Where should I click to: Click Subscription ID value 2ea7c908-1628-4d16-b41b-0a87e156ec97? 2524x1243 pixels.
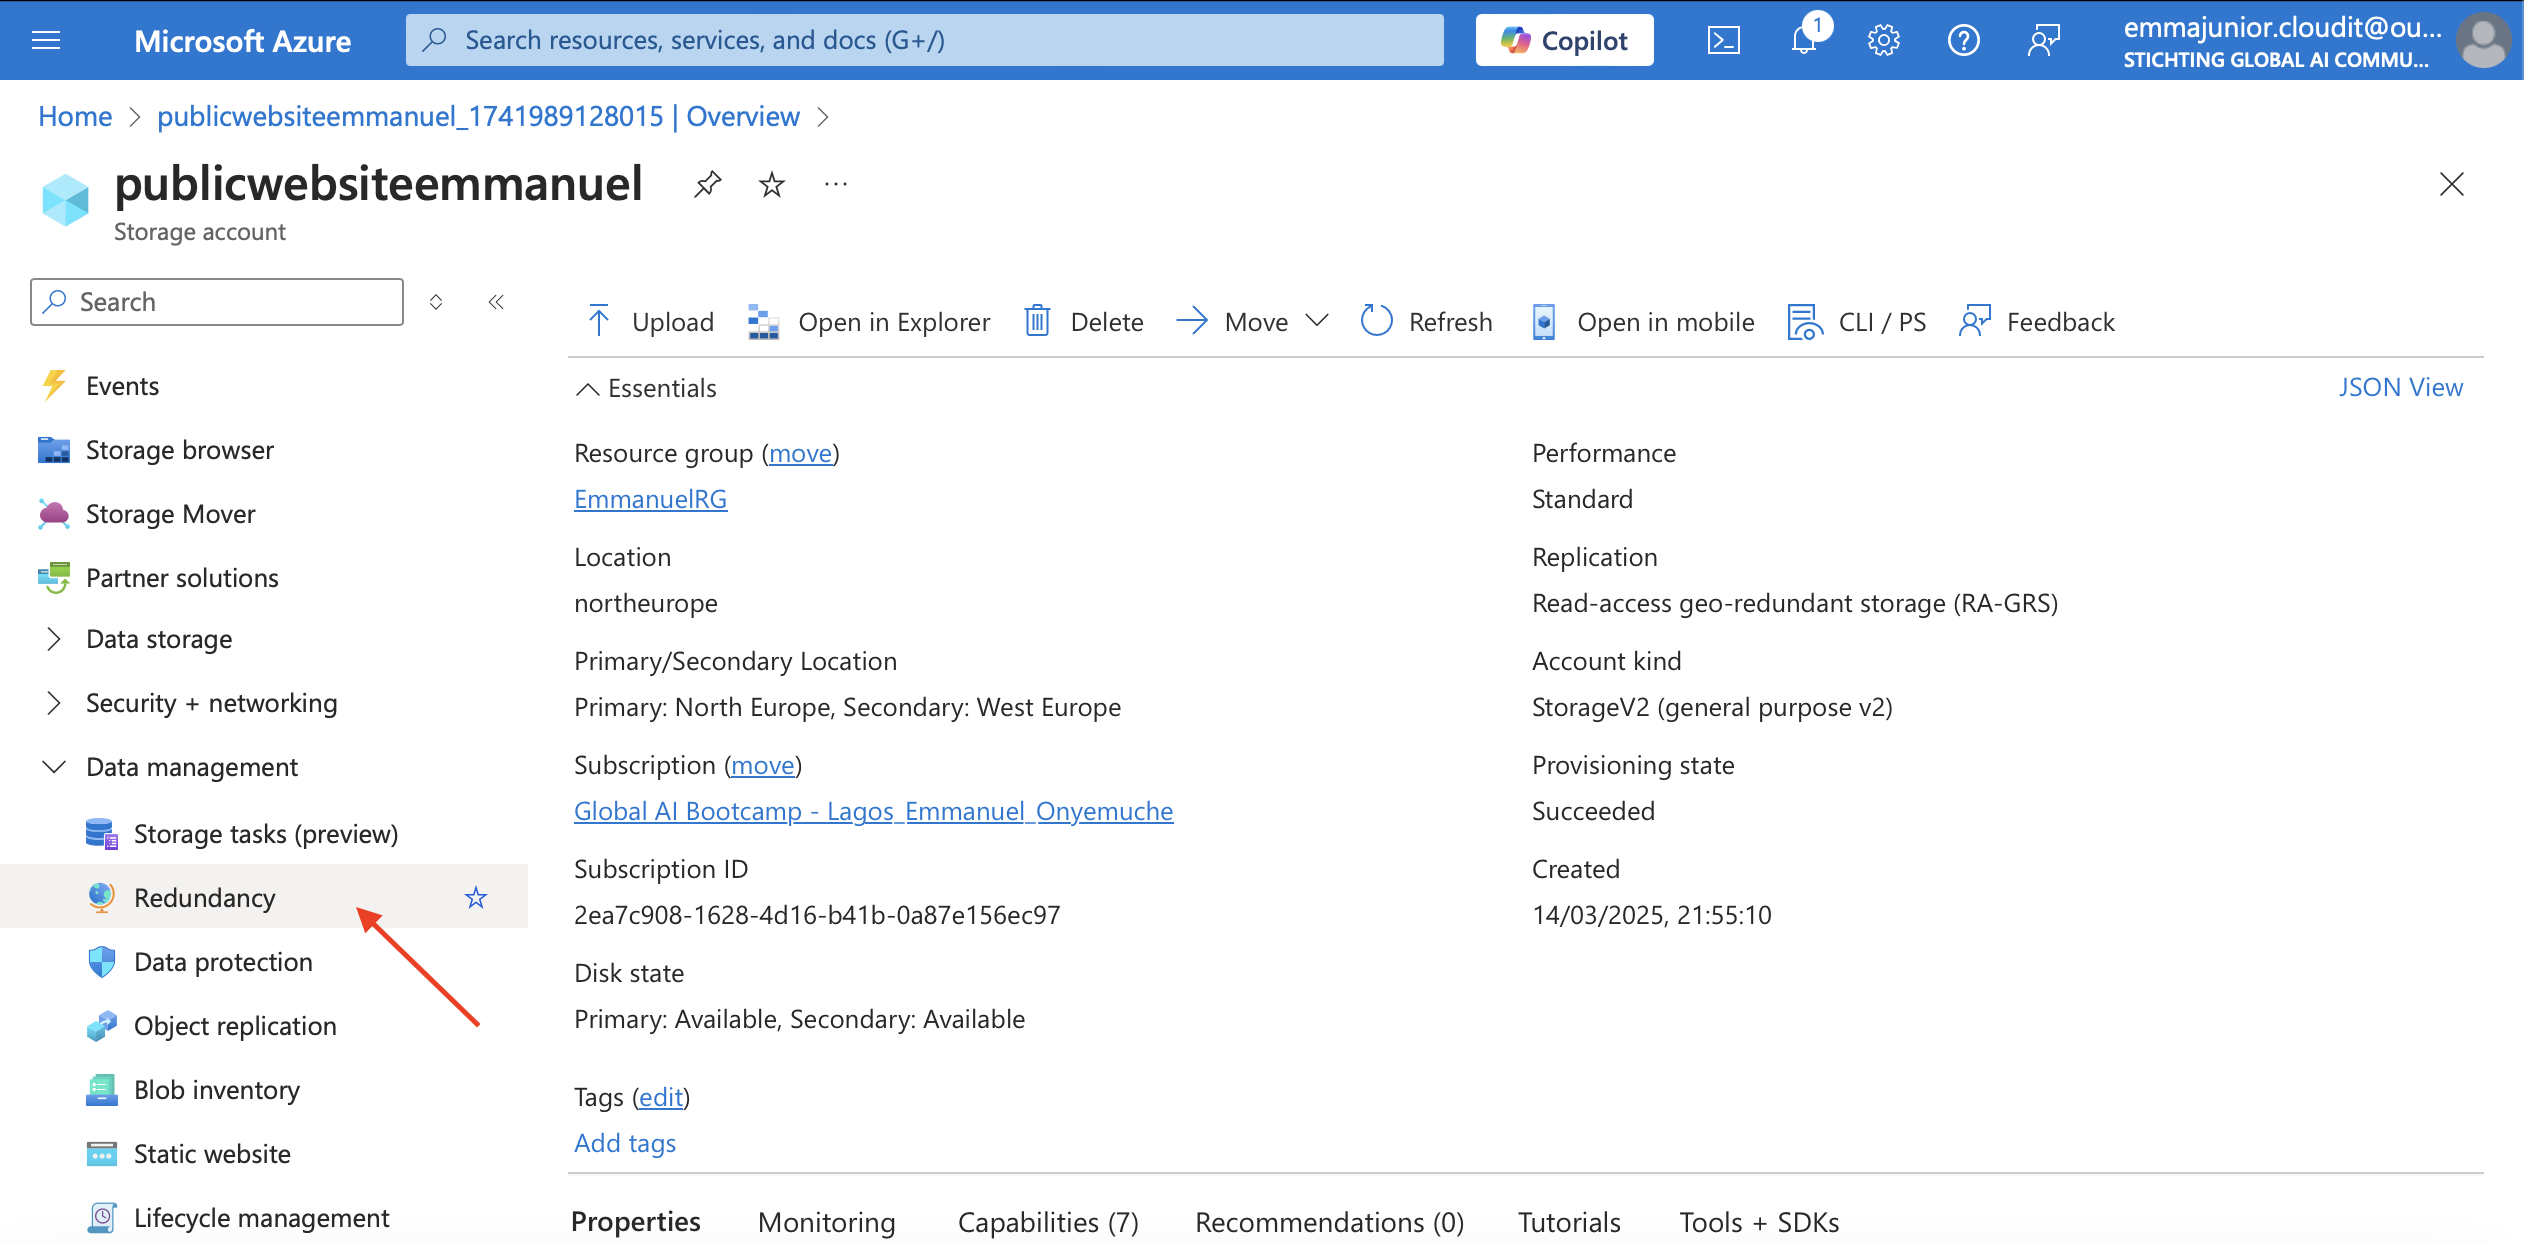coord(817,915)
